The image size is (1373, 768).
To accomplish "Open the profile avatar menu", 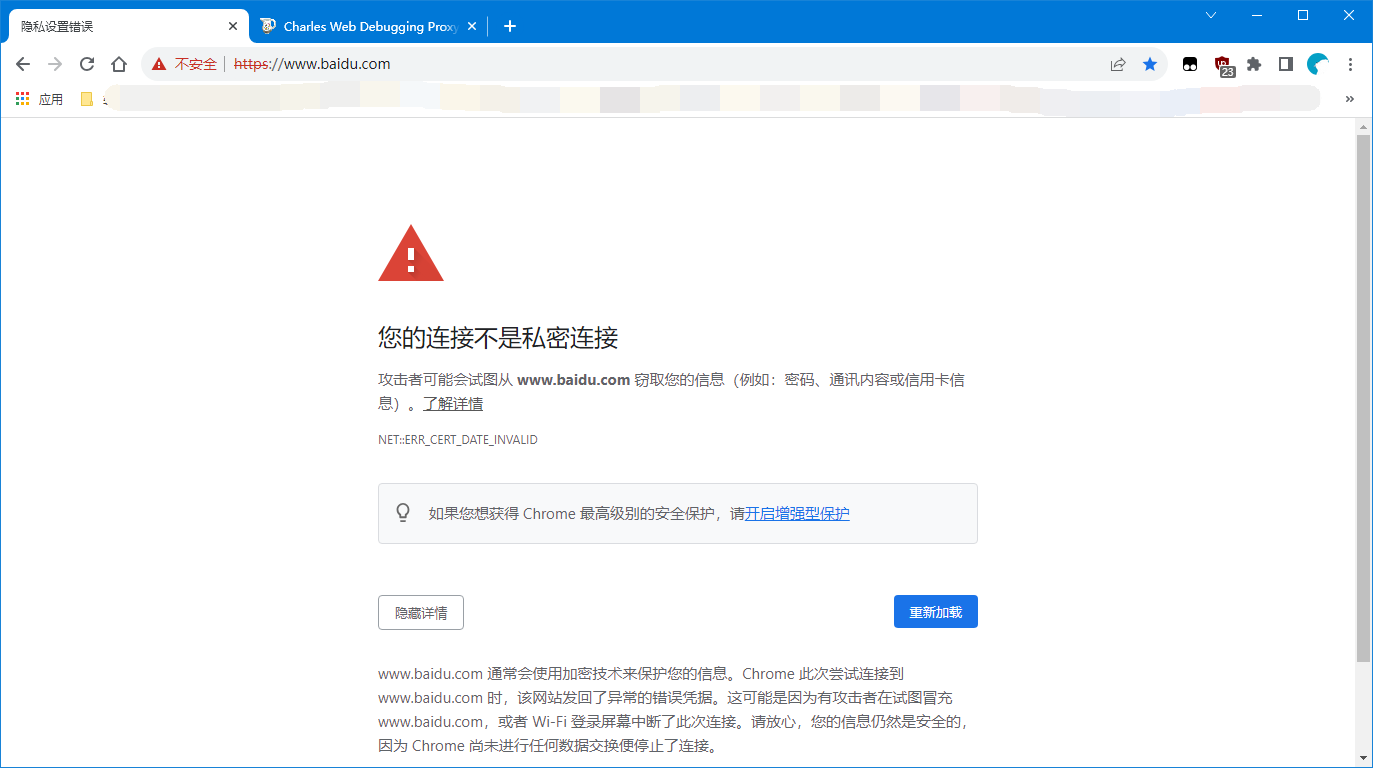I will pos(1318,64).
